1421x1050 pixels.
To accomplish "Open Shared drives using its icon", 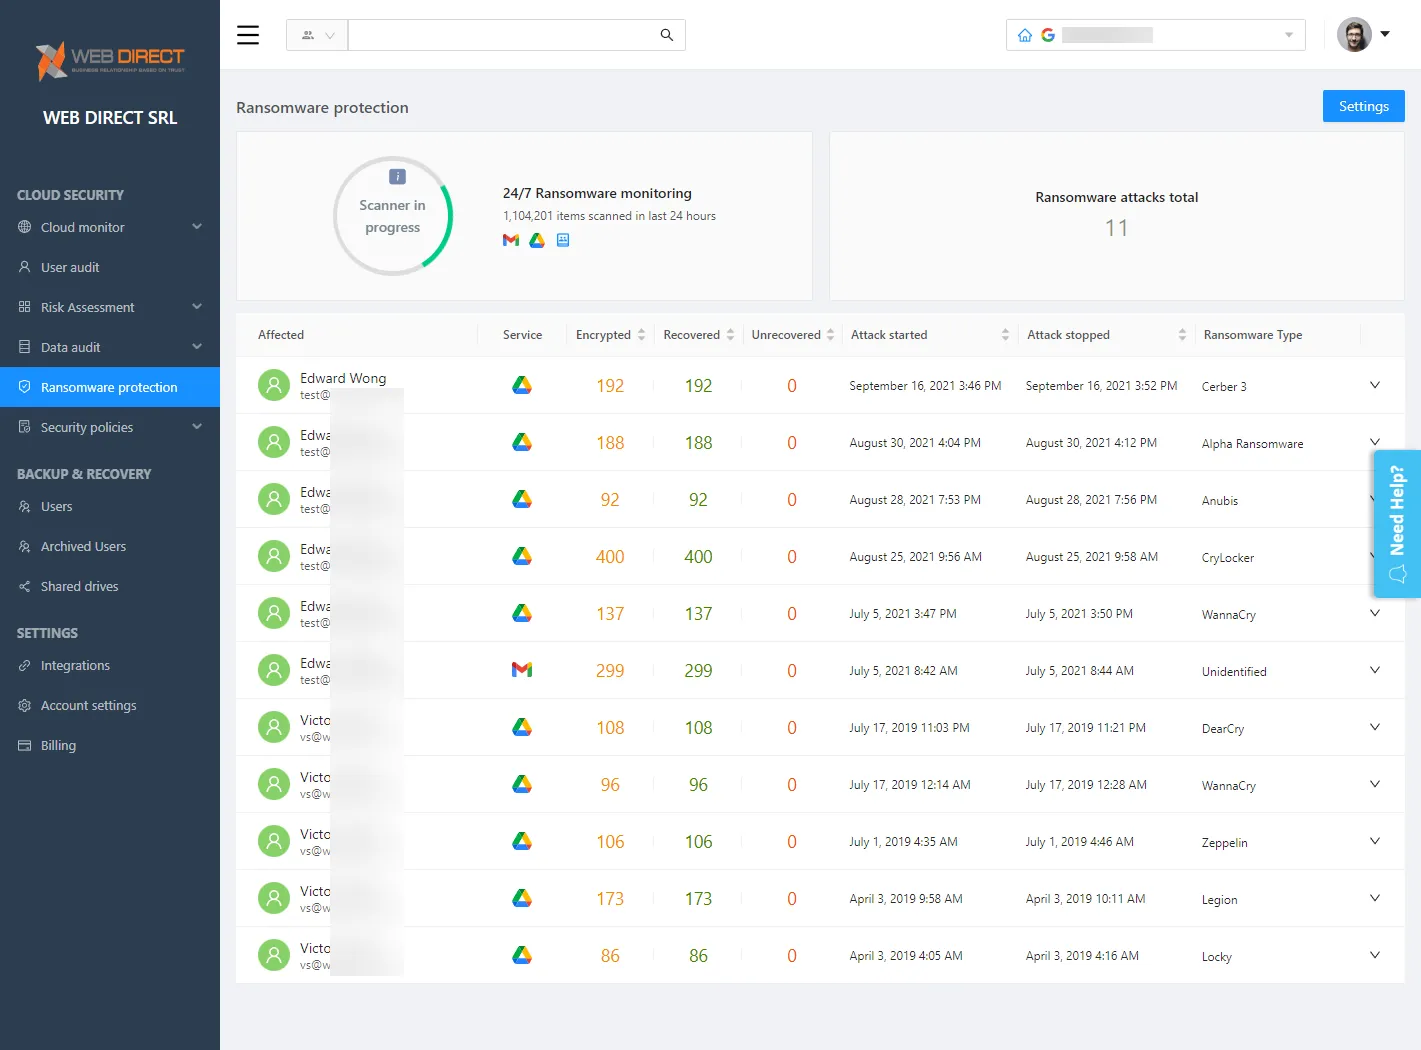I will (24, 586).
